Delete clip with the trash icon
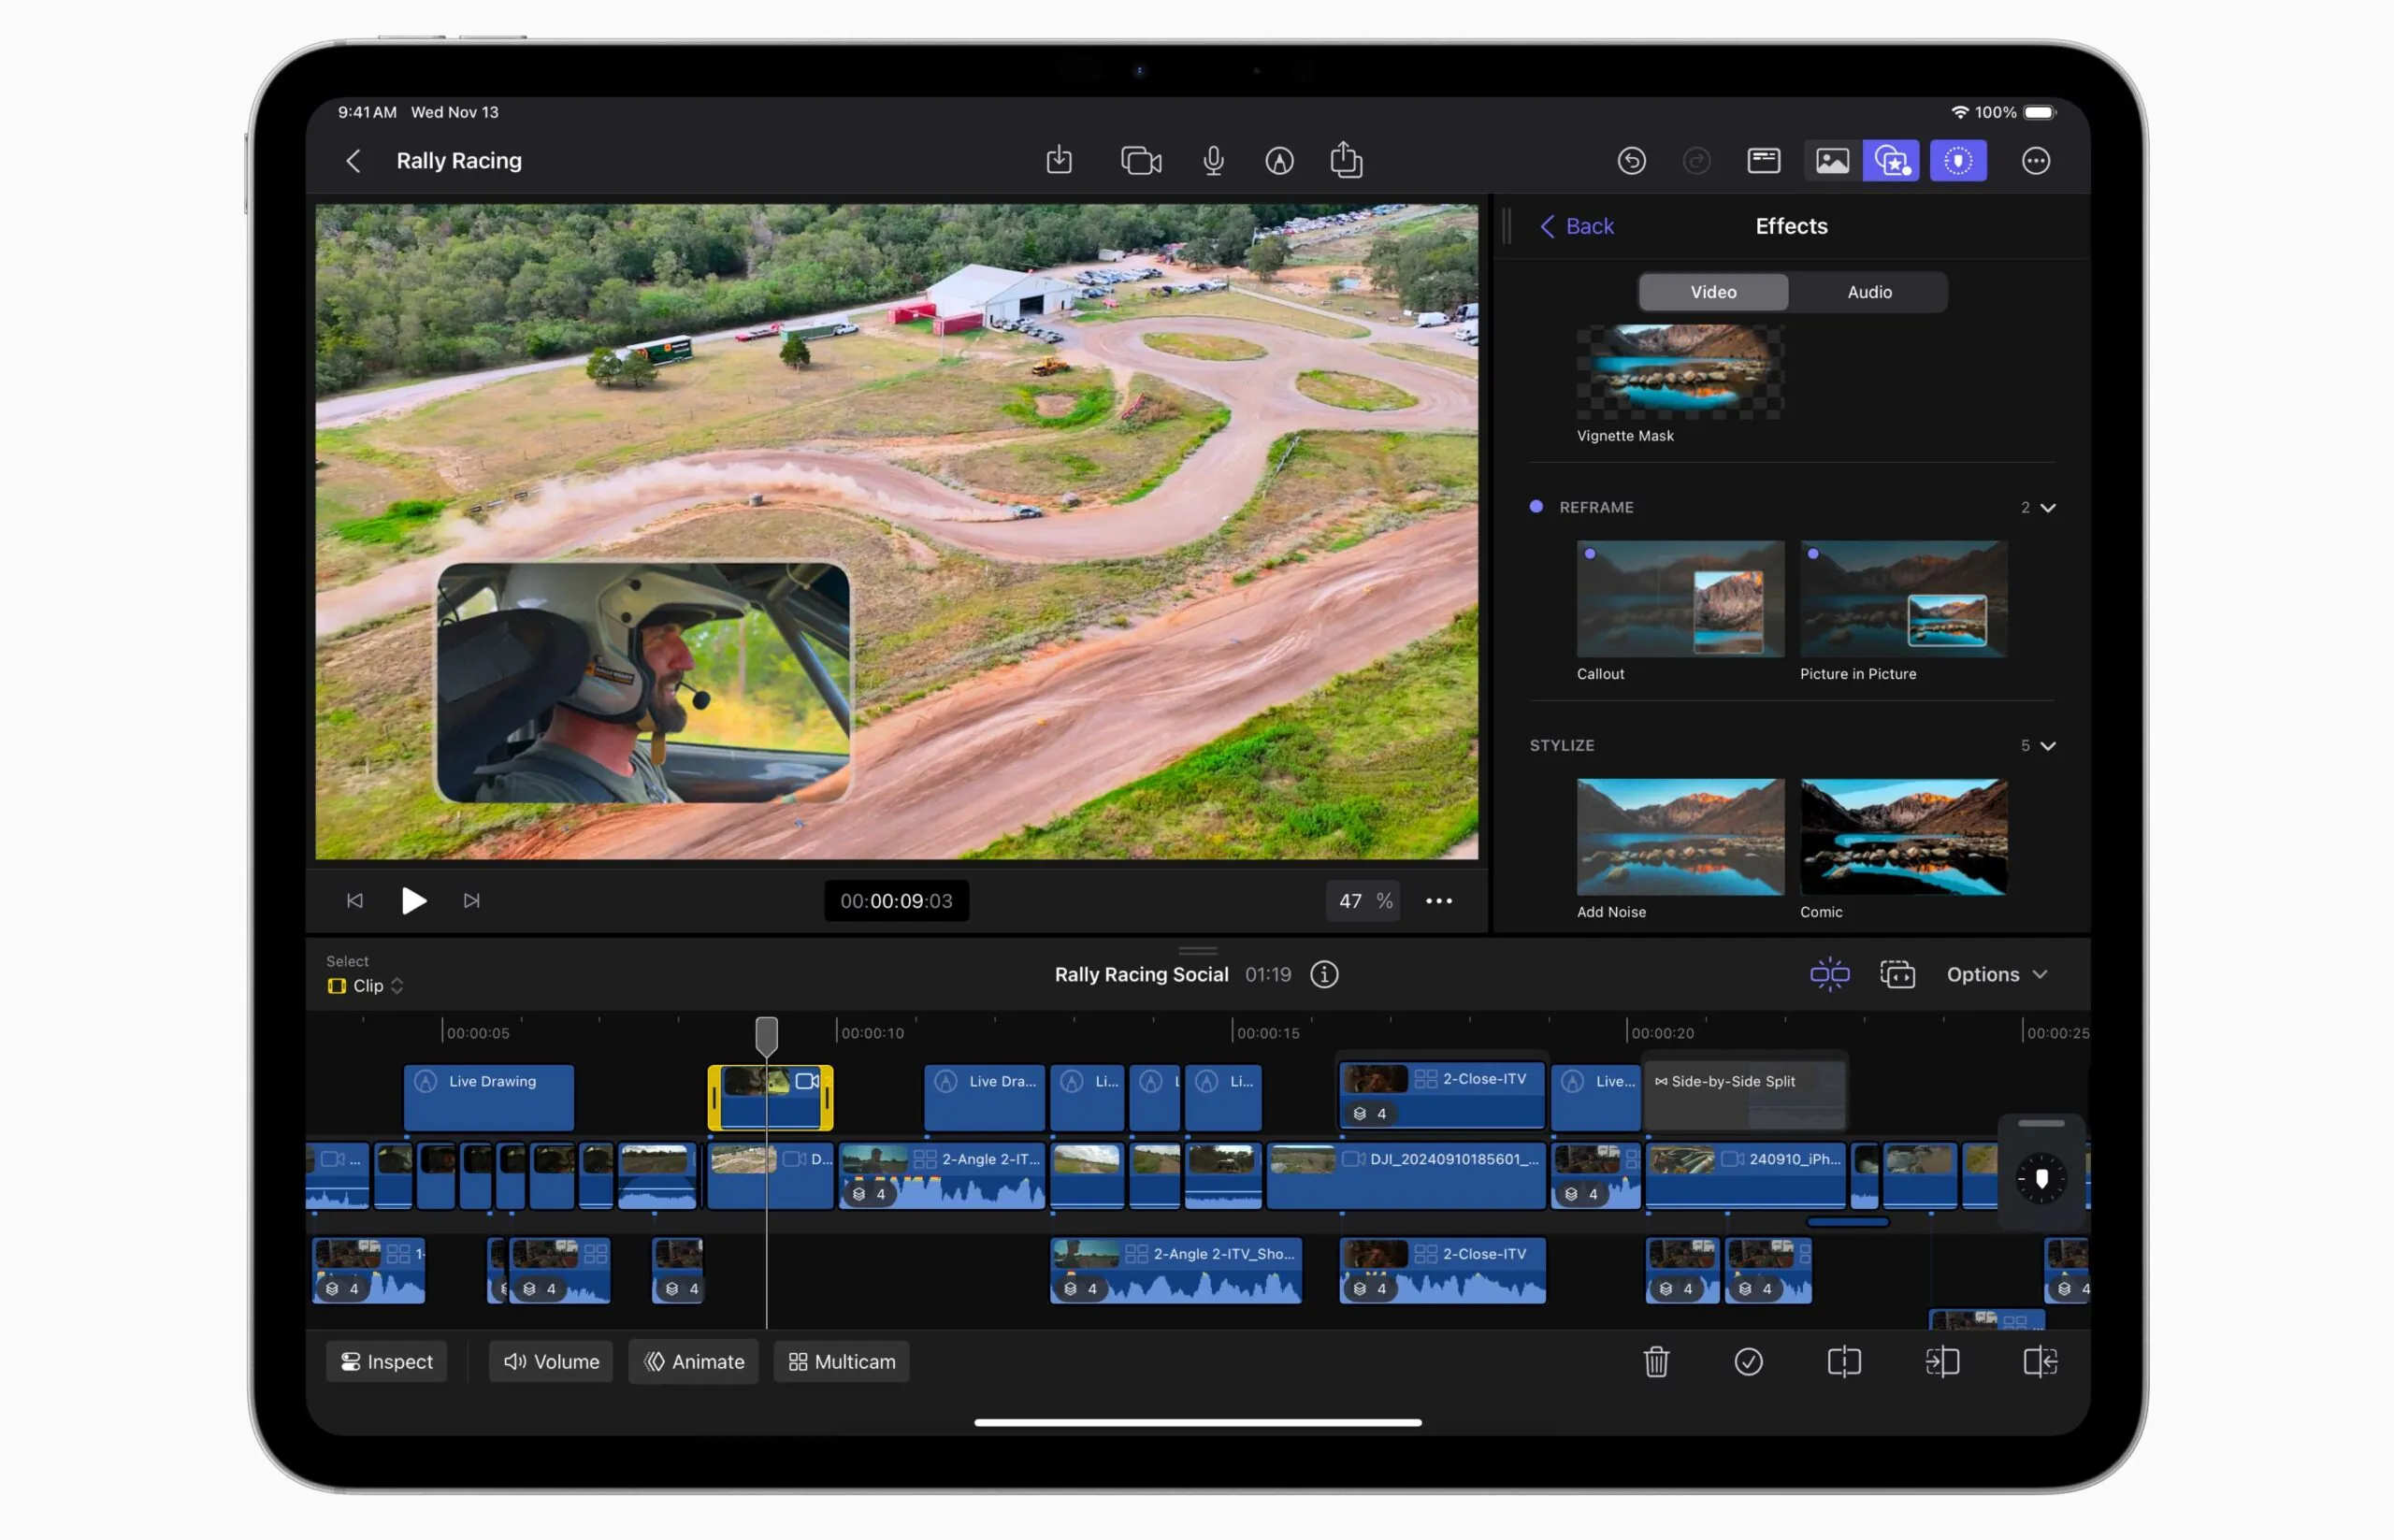 click(x=1656, y=1361)
